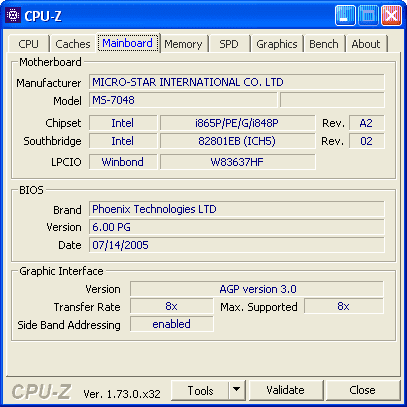The image size is (407, 407).
Task: Click the Chipset vendor Intel field
Action: click(x=123, y=123)
